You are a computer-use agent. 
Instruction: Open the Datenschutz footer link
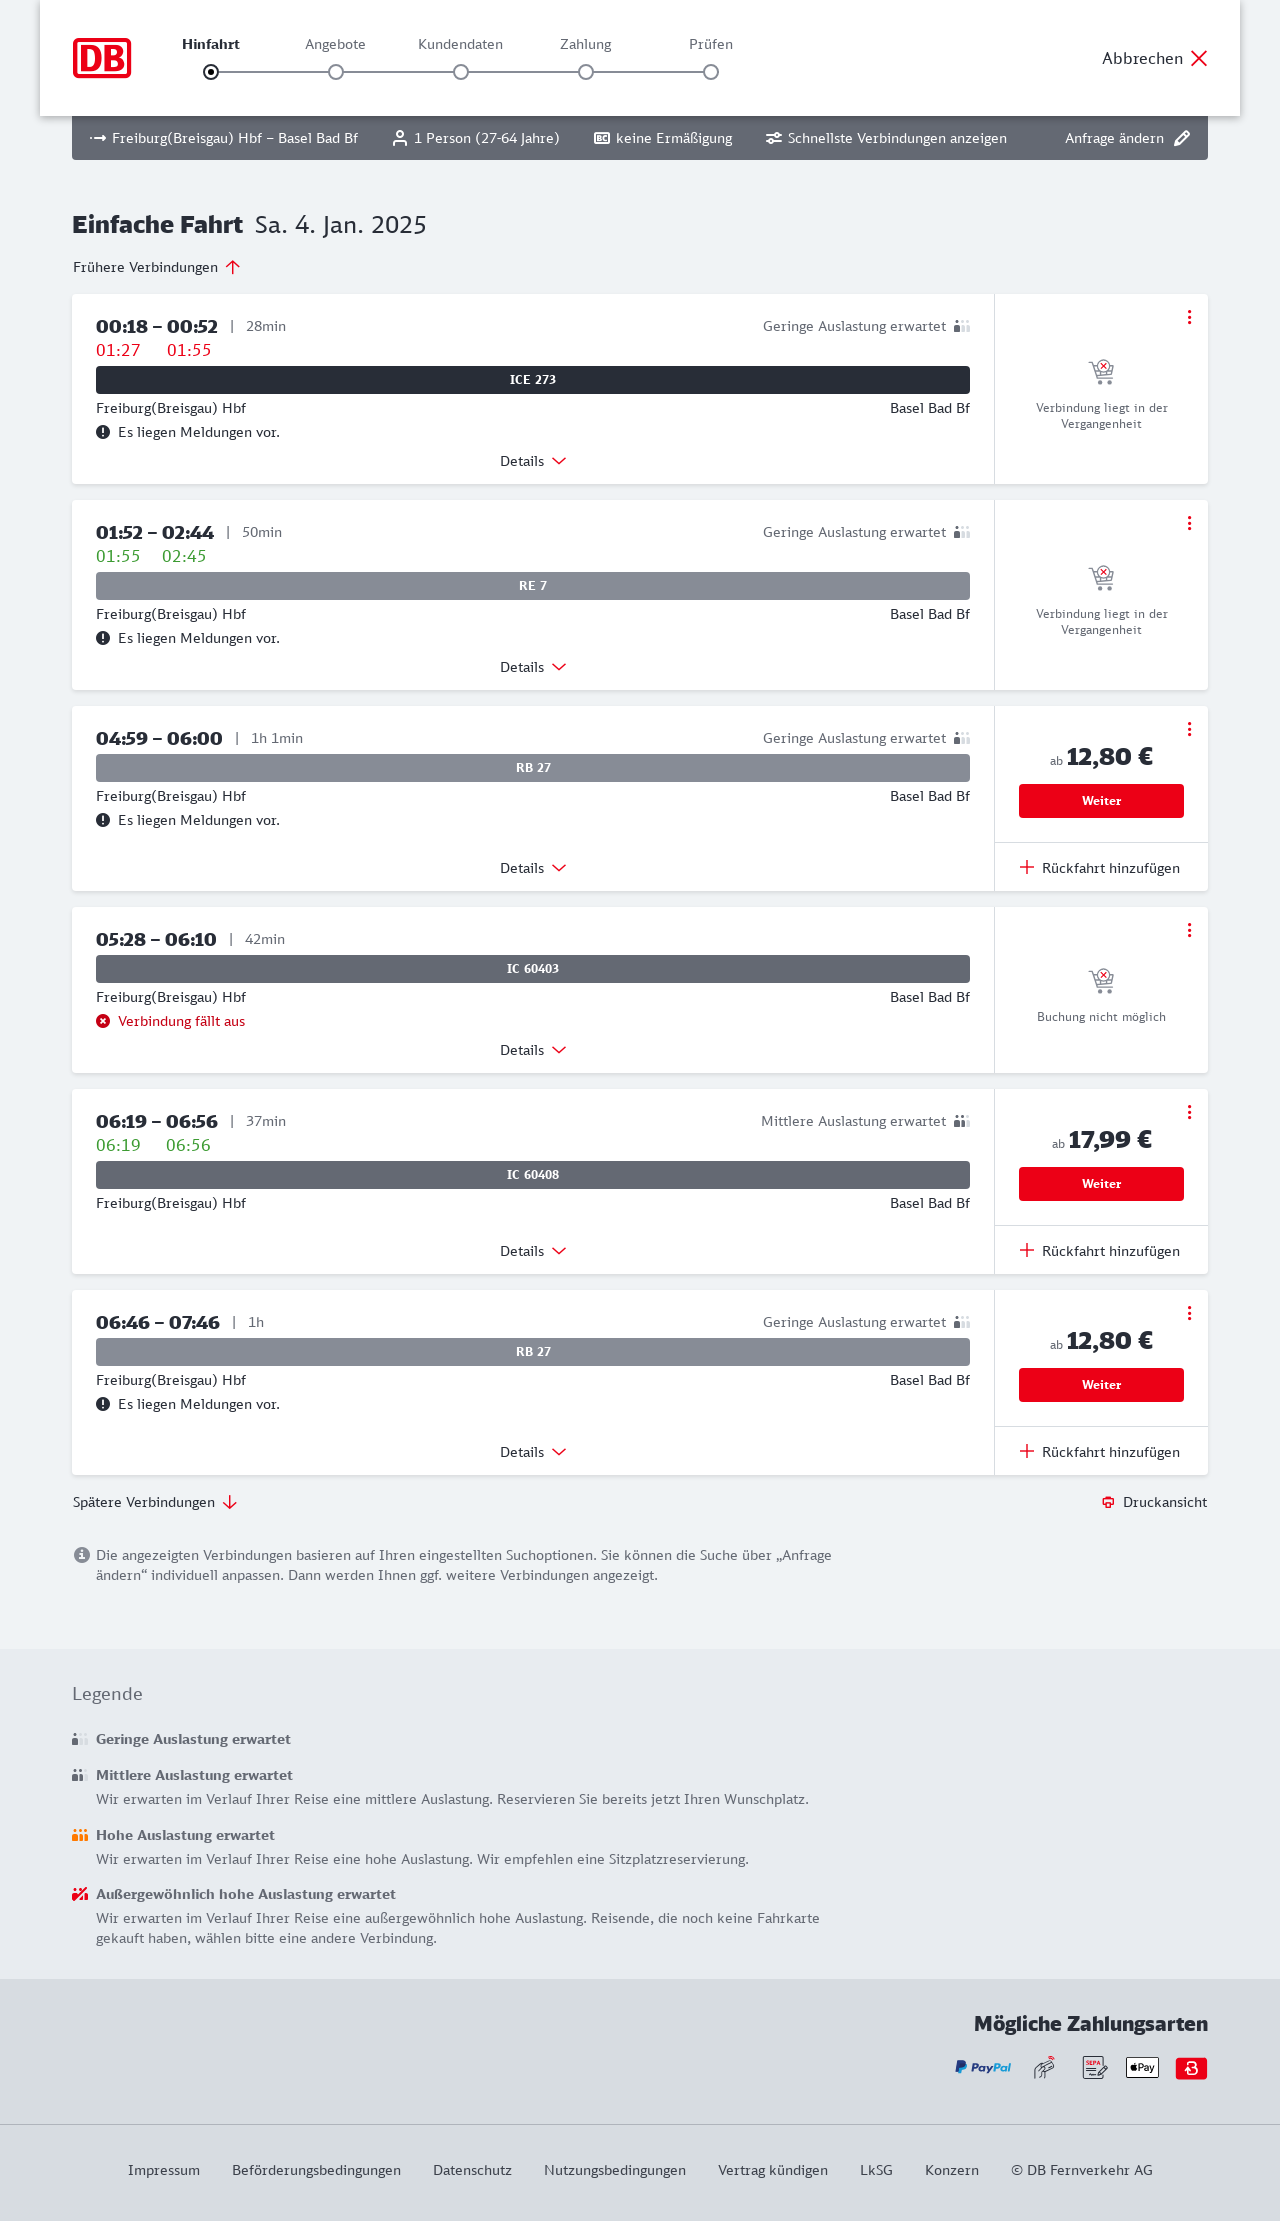(472, 2170)
